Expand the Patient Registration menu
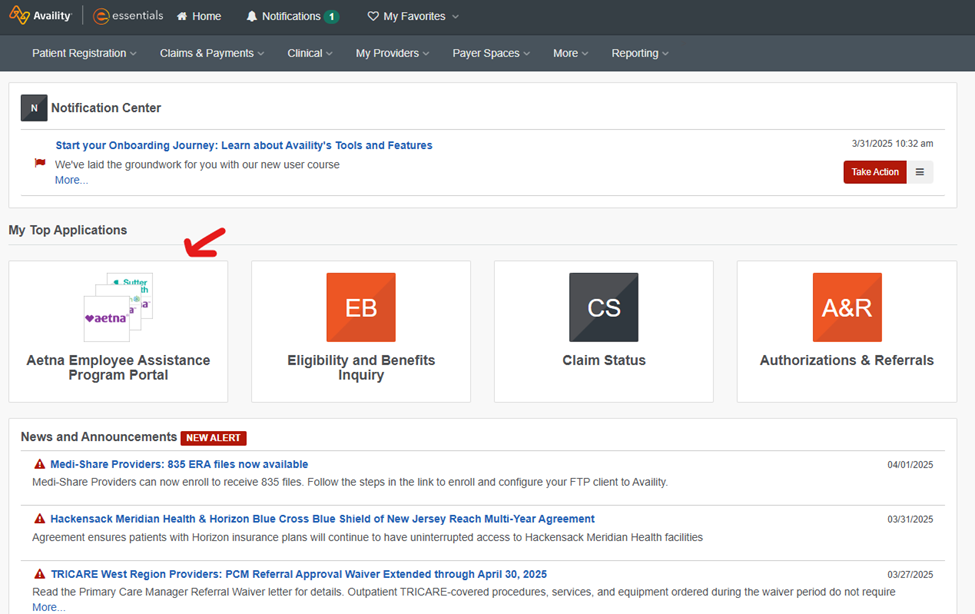 (83, 53)
